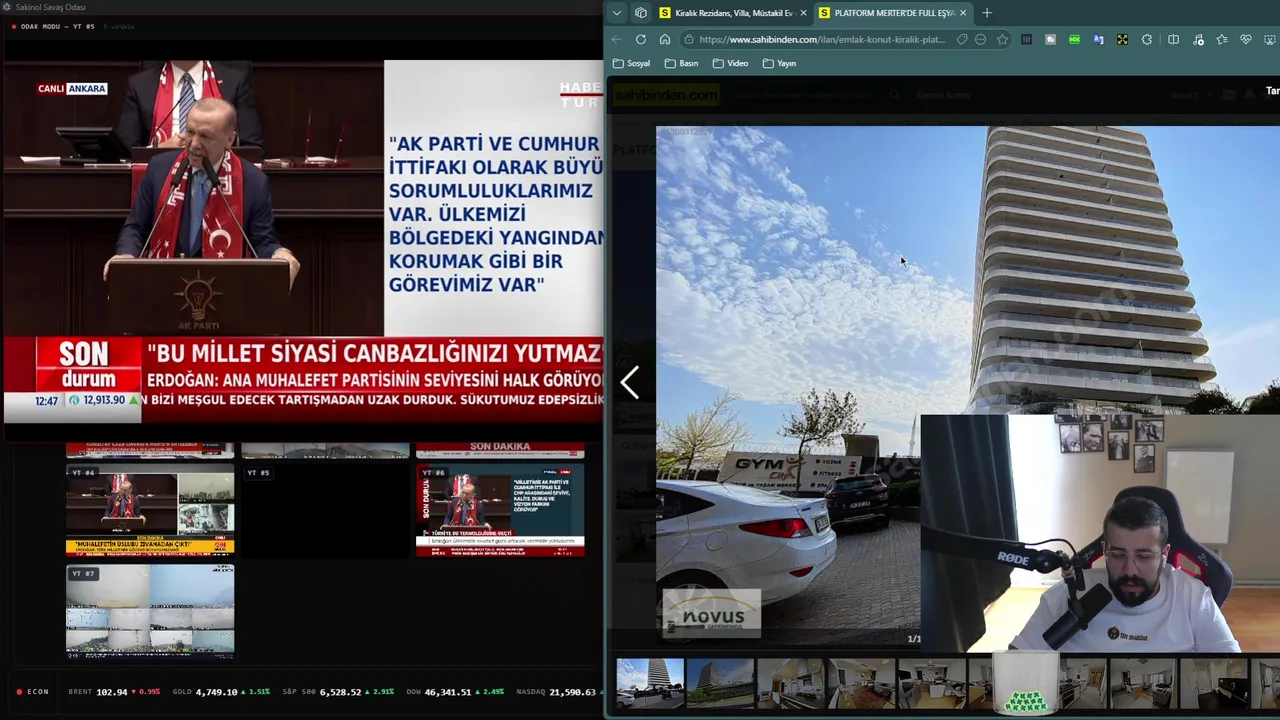Viewport: 1280px width, 720px height.
Task: Open the address bar more-options ellipsis icon
Action: [x=981, y=39]
